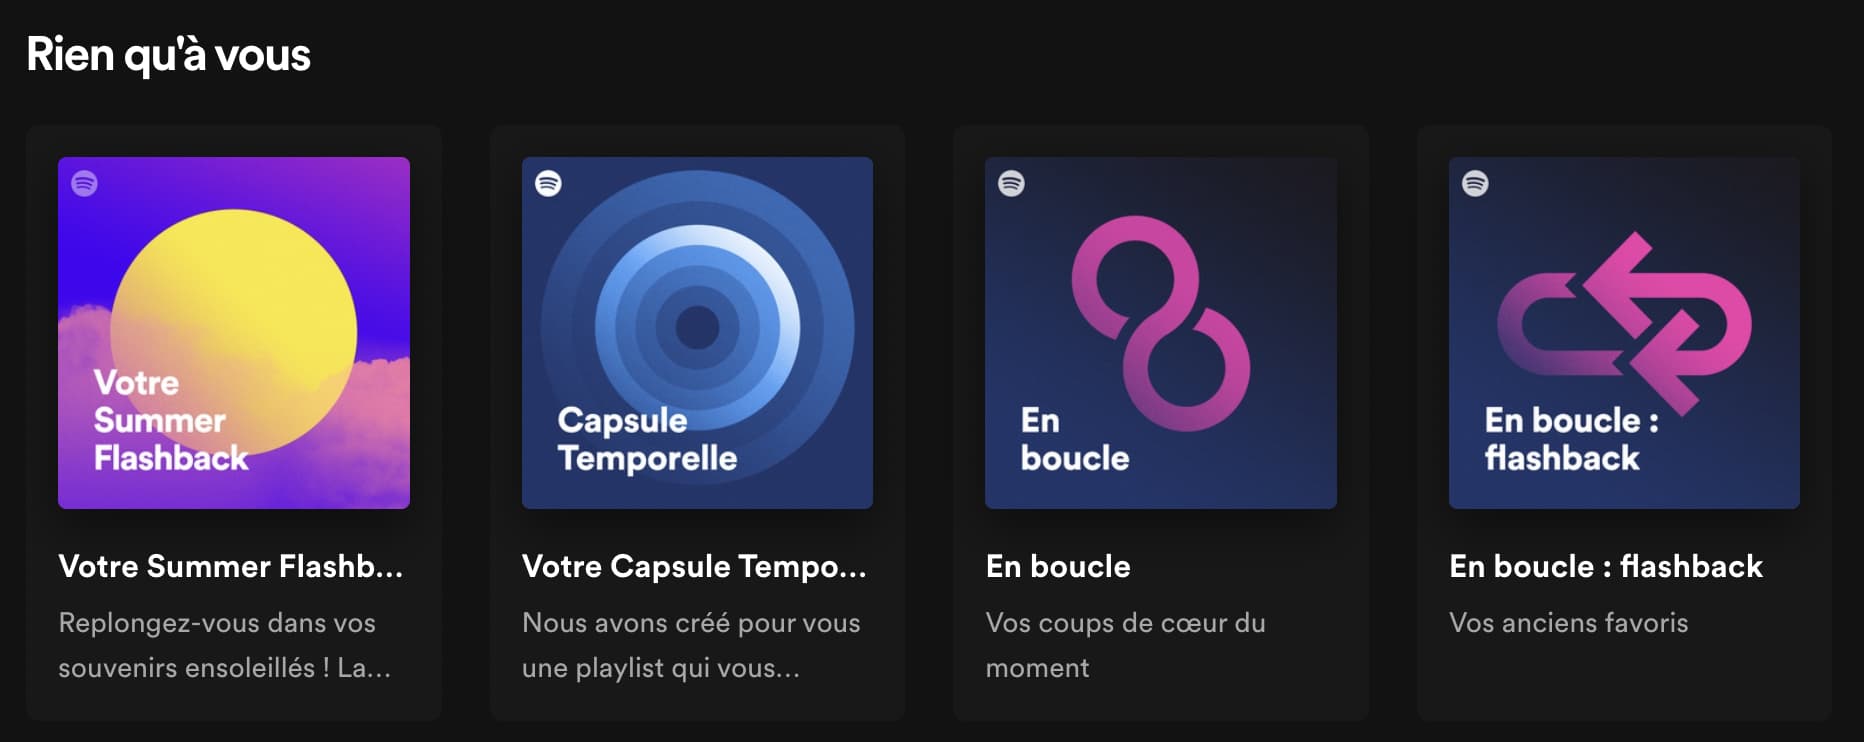The image size is (1864, 742).
Task: Open Votre Summer Flashback cover image
Action: point(234,333)
